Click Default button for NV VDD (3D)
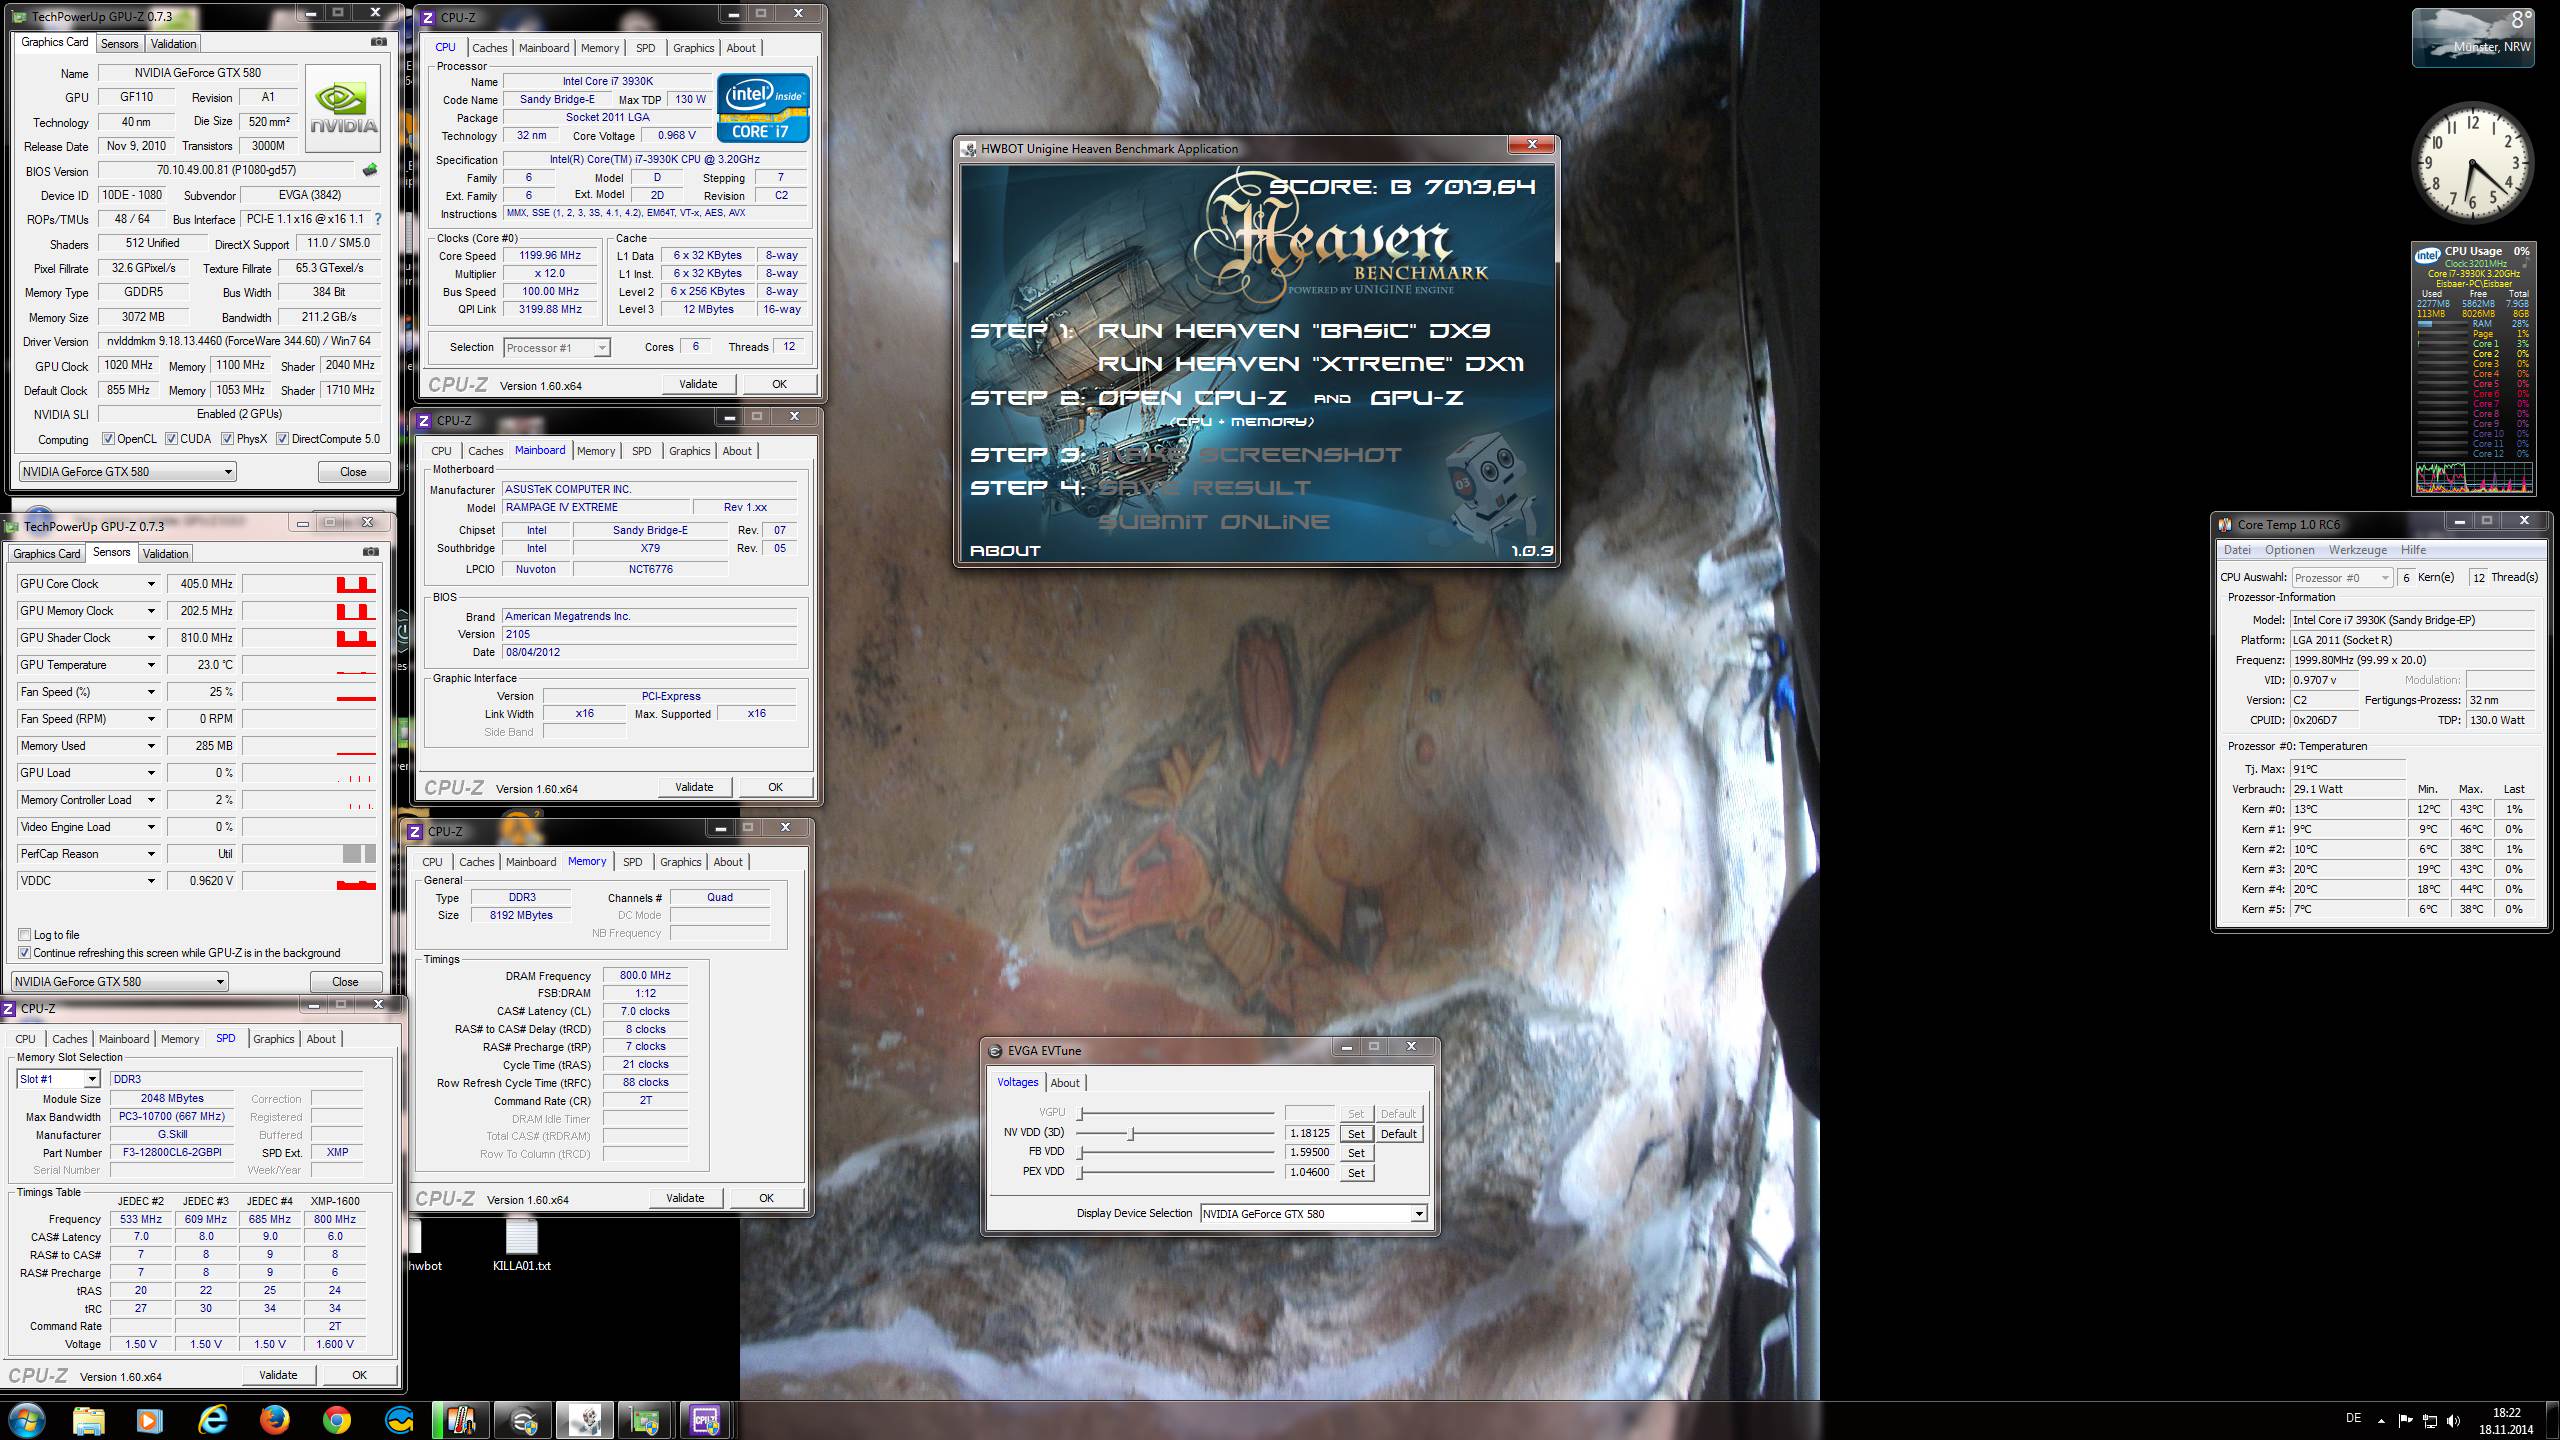Image resolution: width=2560 pixels, height=1440 pixels. (x=1398, y=1134)
